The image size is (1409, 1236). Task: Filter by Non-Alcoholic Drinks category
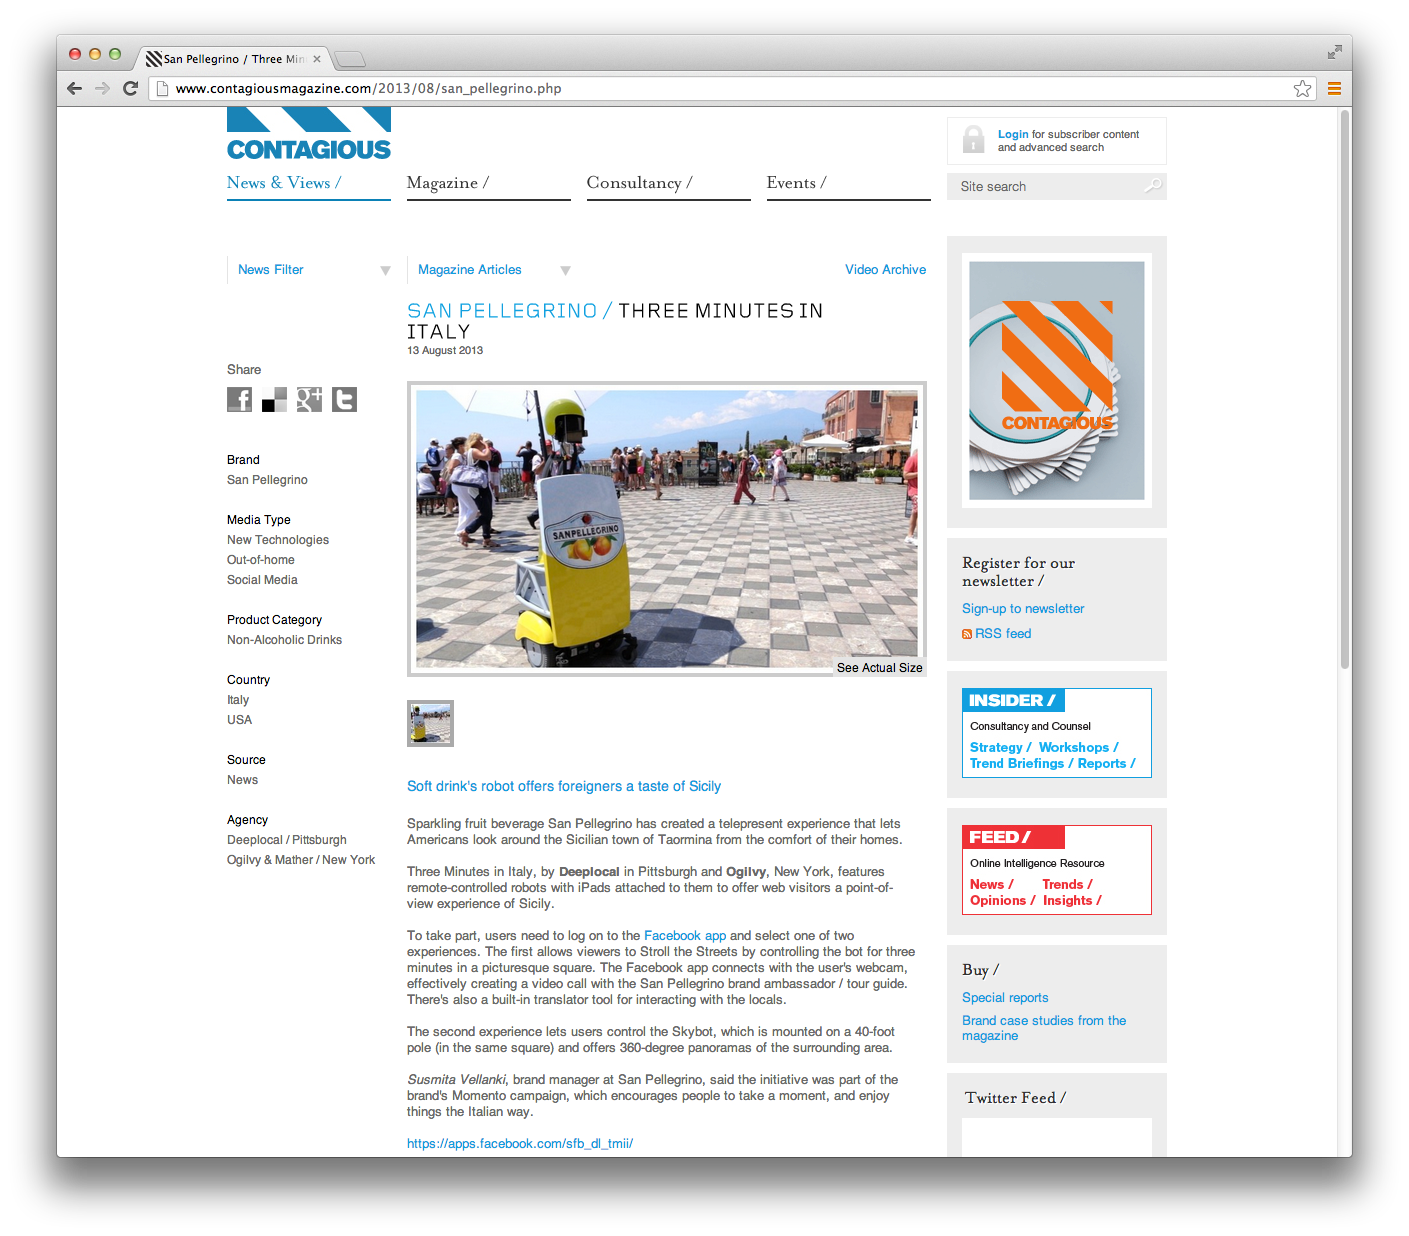click(284, 640)
